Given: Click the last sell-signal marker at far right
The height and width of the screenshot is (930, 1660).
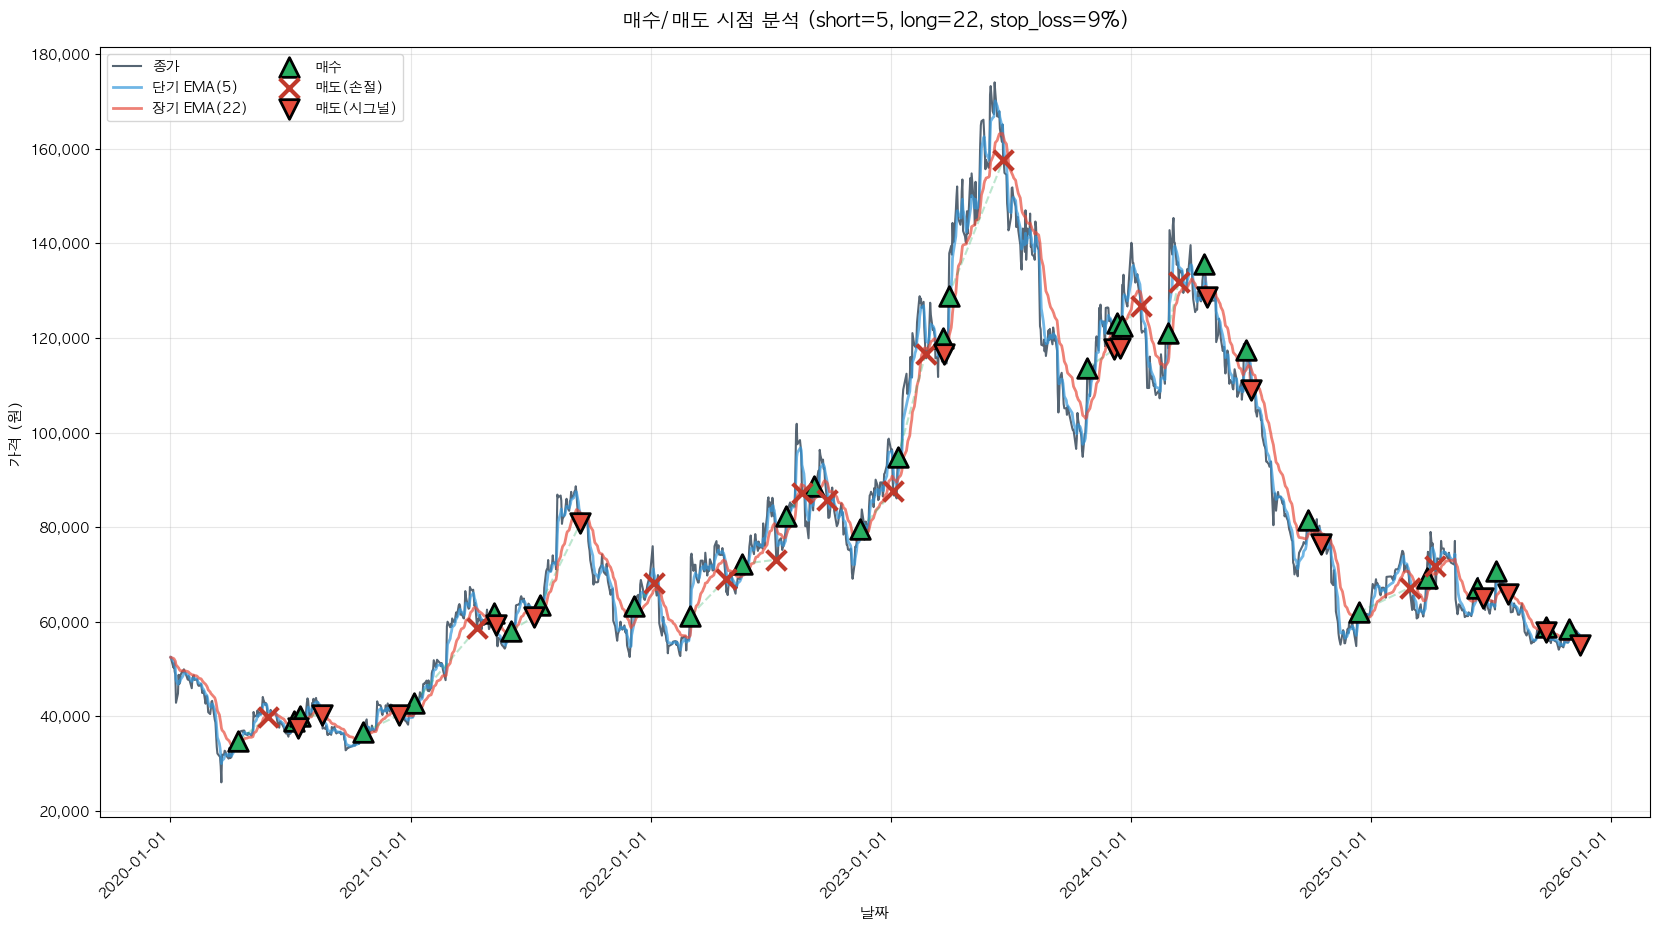Looking at the screenshot, I should [x=1580, y=645].
